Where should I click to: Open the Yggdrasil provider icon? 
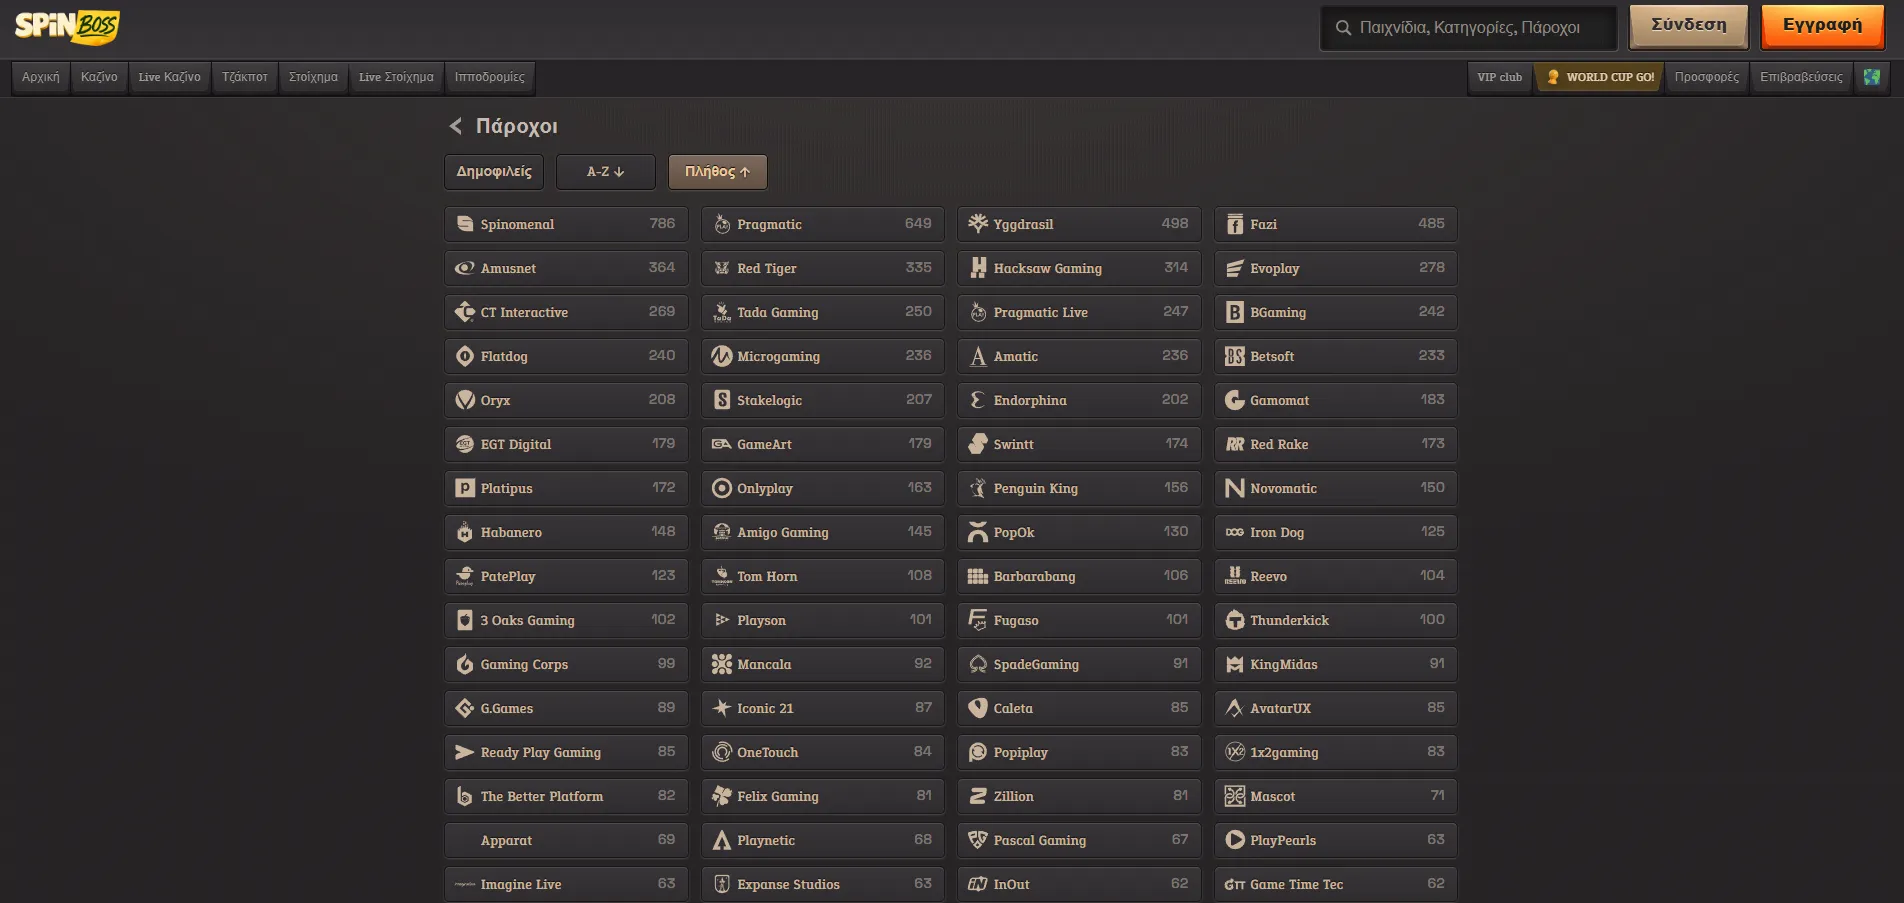(978, 224)
